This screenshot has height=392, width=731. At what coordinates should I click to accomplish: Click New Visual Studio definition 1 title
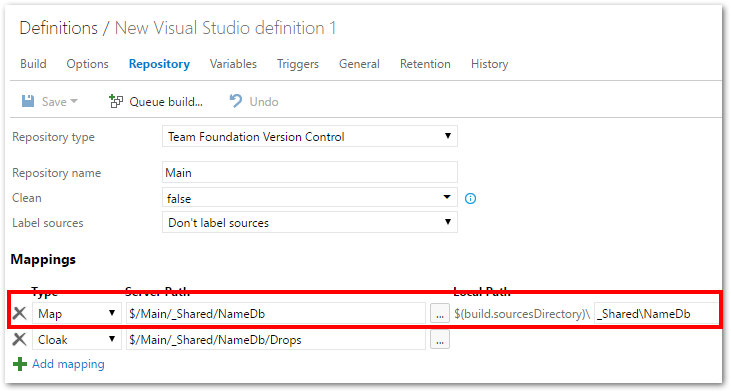[225, 28]
